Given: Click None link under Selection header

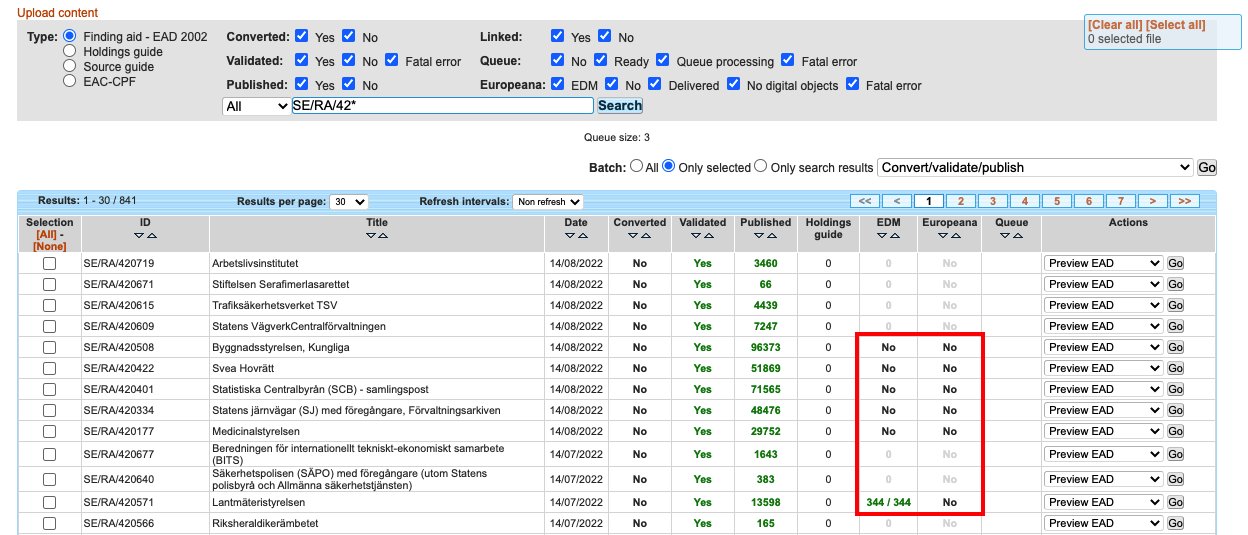Looking at the screenshot, I should [x=49, y=246].
